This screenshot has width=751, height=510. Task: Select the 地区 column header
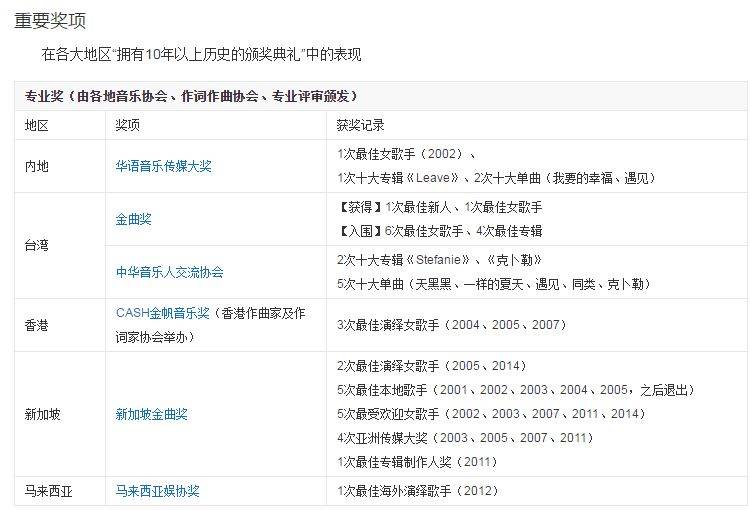(x=37, y=126)
